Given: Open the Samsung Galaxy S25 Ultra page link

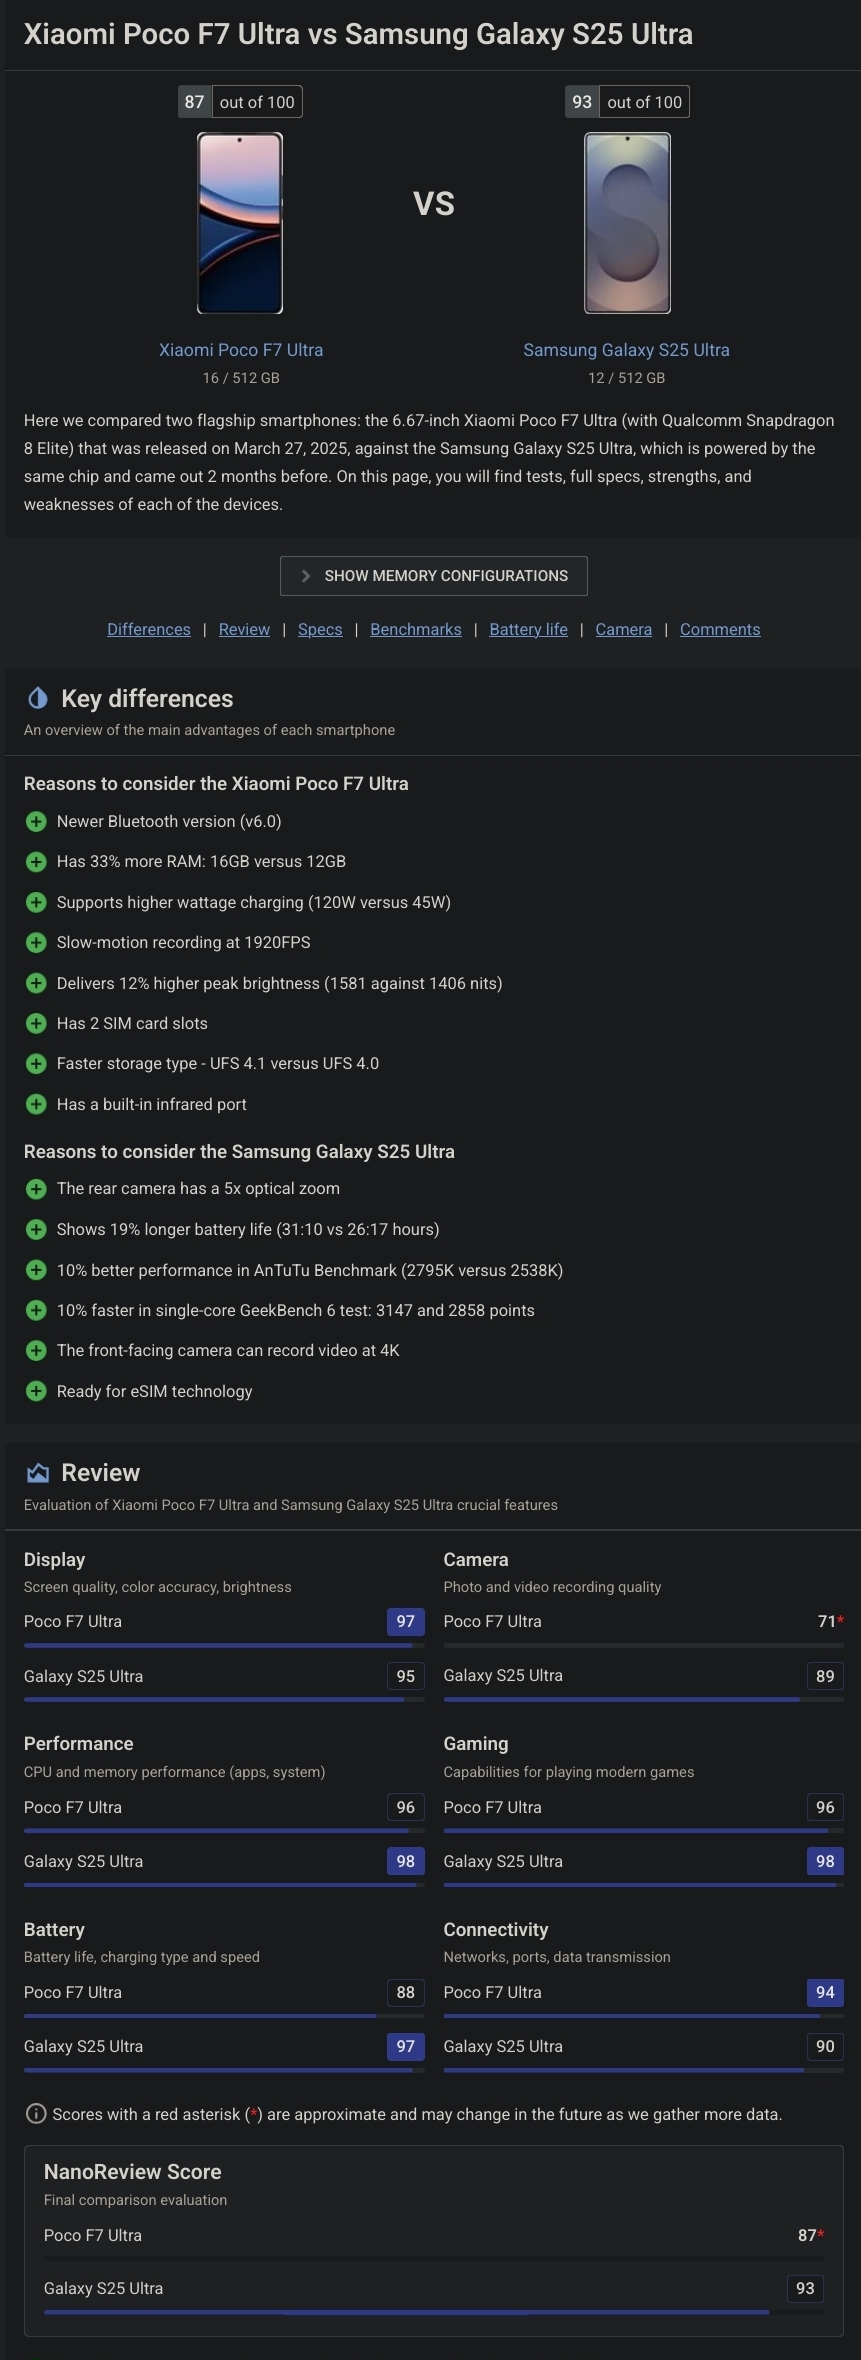Looking at the screenshot, I should [x=627, y=350].
